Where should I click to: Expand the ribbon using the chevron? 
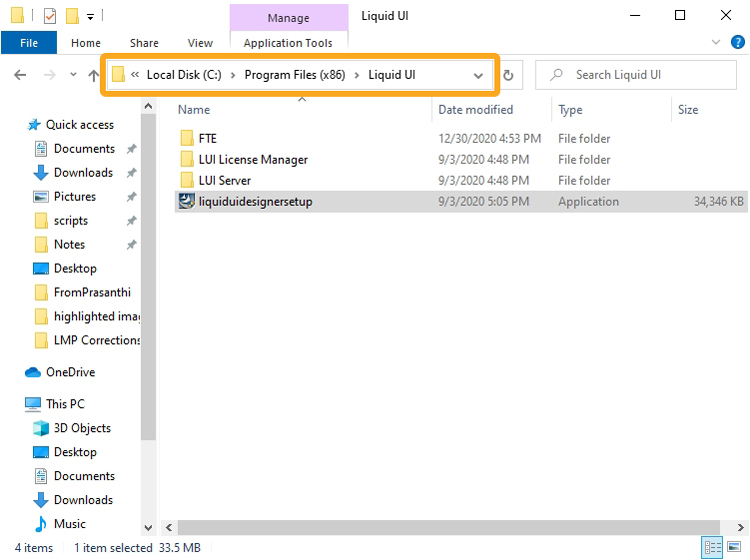pyautogui.click(x=716, y=43)
